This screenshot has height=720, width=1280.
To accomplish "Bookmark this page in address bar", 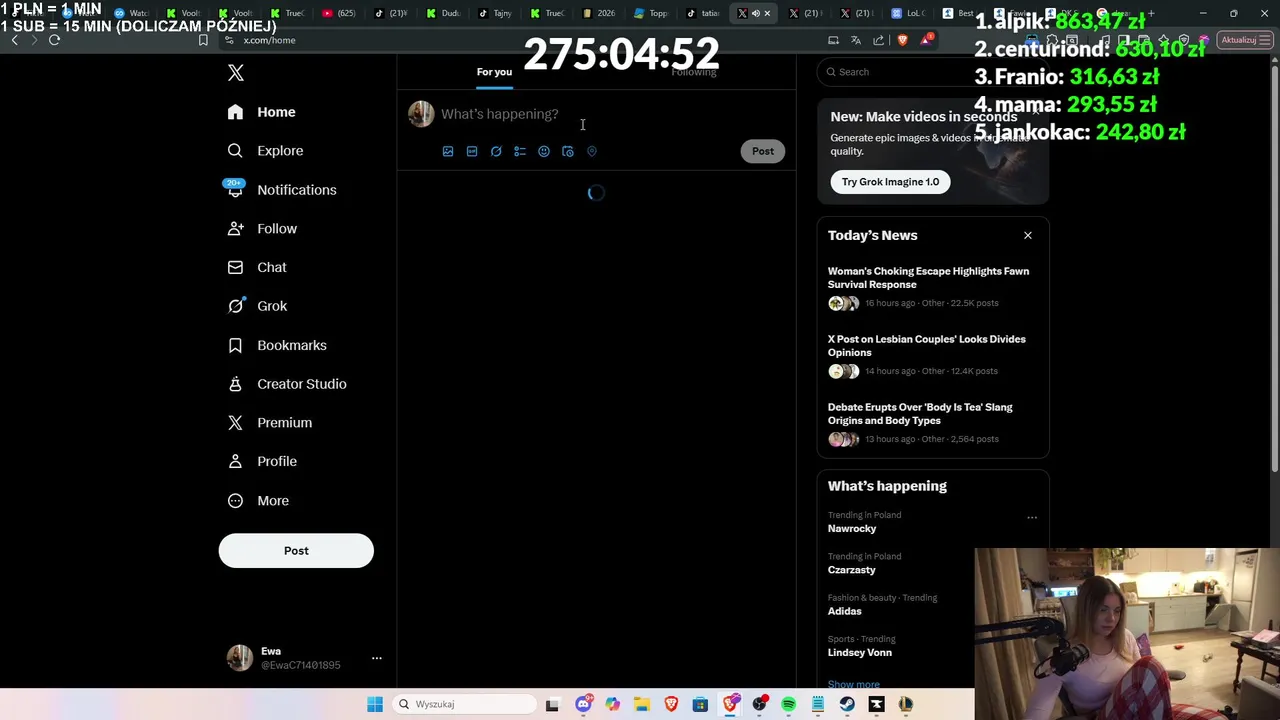I will [x=203, y=40].
